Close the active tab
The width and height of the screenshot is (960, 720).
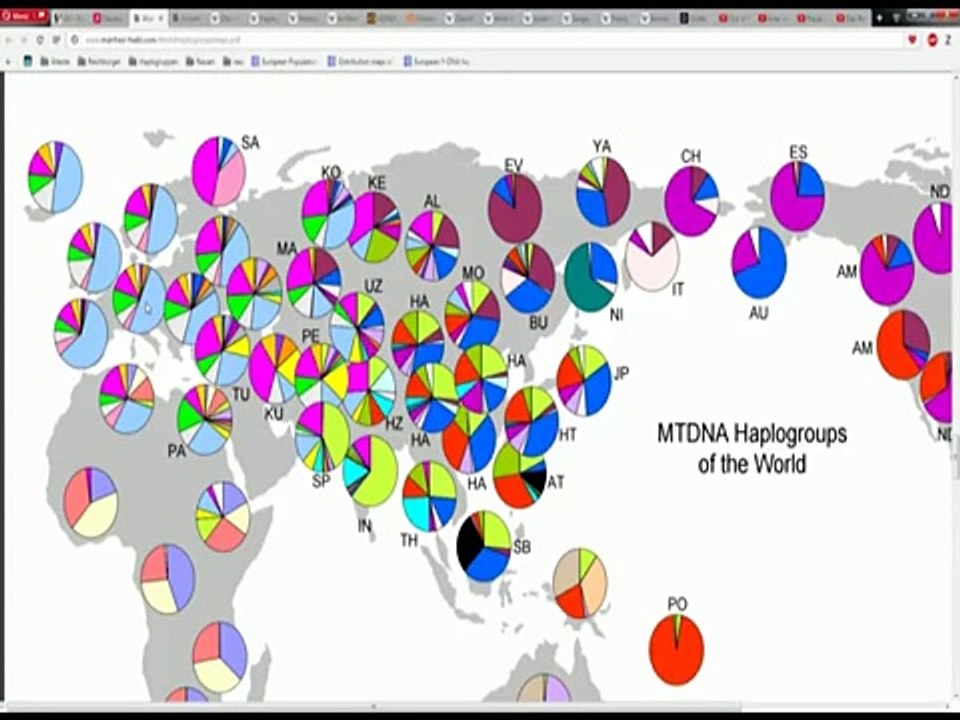click(x=162, y=18)
